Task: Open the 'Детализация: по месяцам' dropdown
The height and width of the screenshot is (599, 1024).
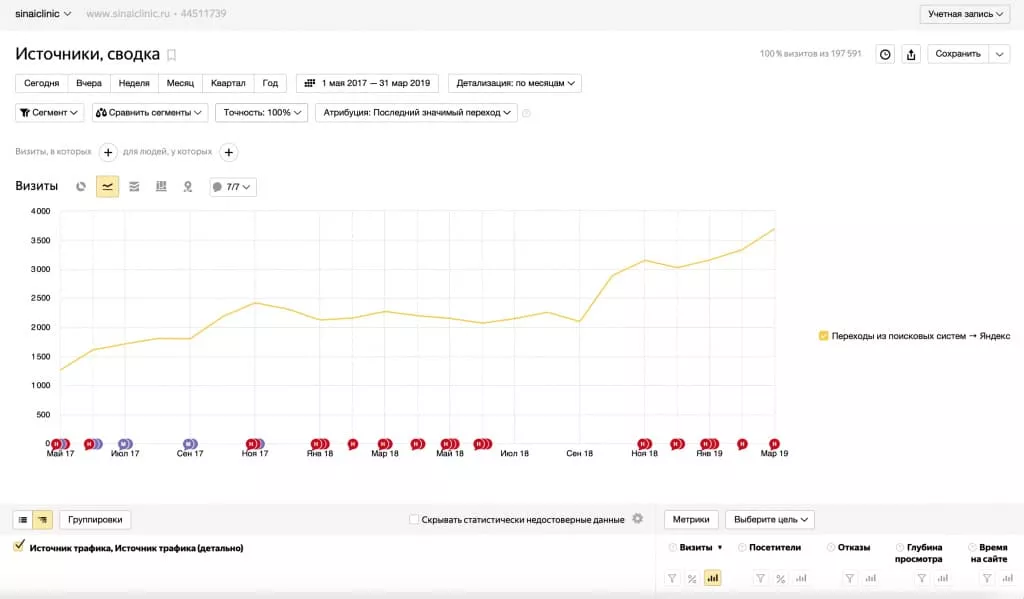Action: tap(515, 83)
